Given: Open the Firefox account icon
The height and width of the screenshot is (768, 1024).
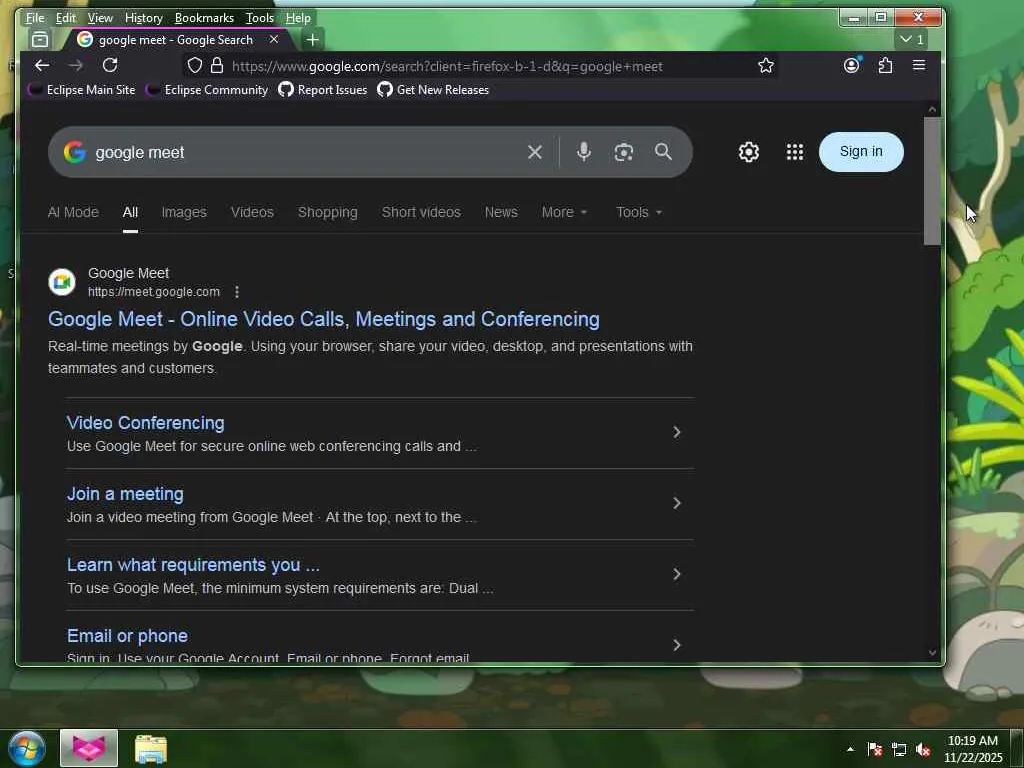Looking at the screenshot, I should pos(852,65).
